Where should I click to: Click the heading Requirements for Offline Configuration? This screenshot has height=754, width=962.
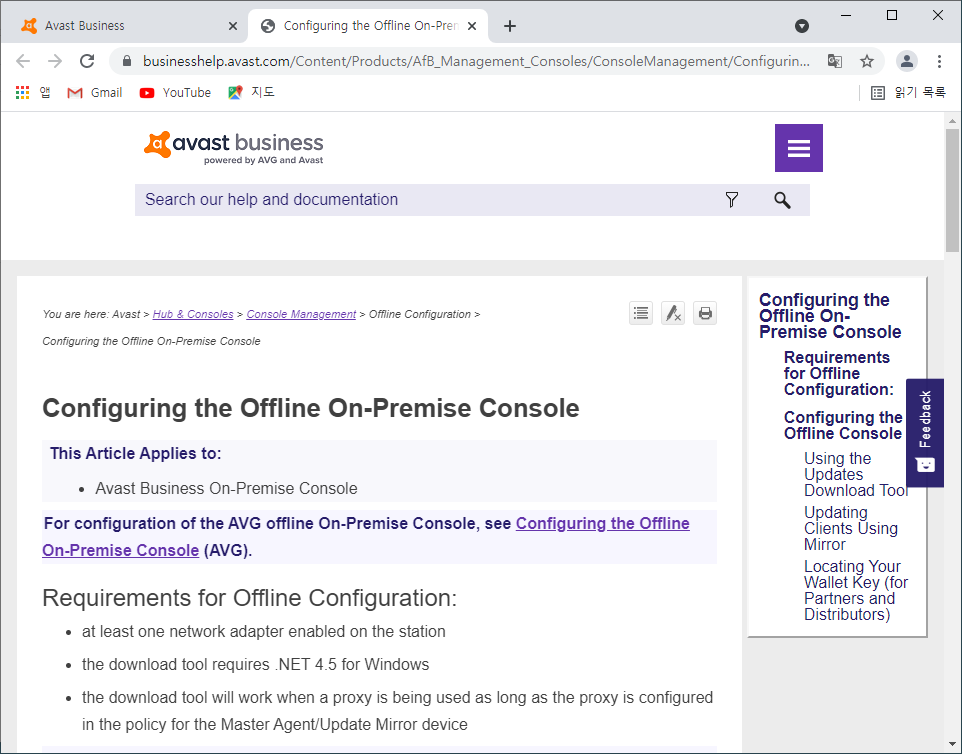click(x=249, y=598)
